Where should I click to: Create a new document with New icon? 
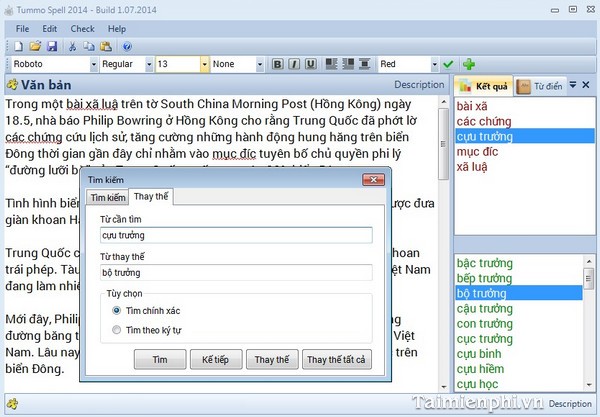pyautogui.click(x=18, y=46)
